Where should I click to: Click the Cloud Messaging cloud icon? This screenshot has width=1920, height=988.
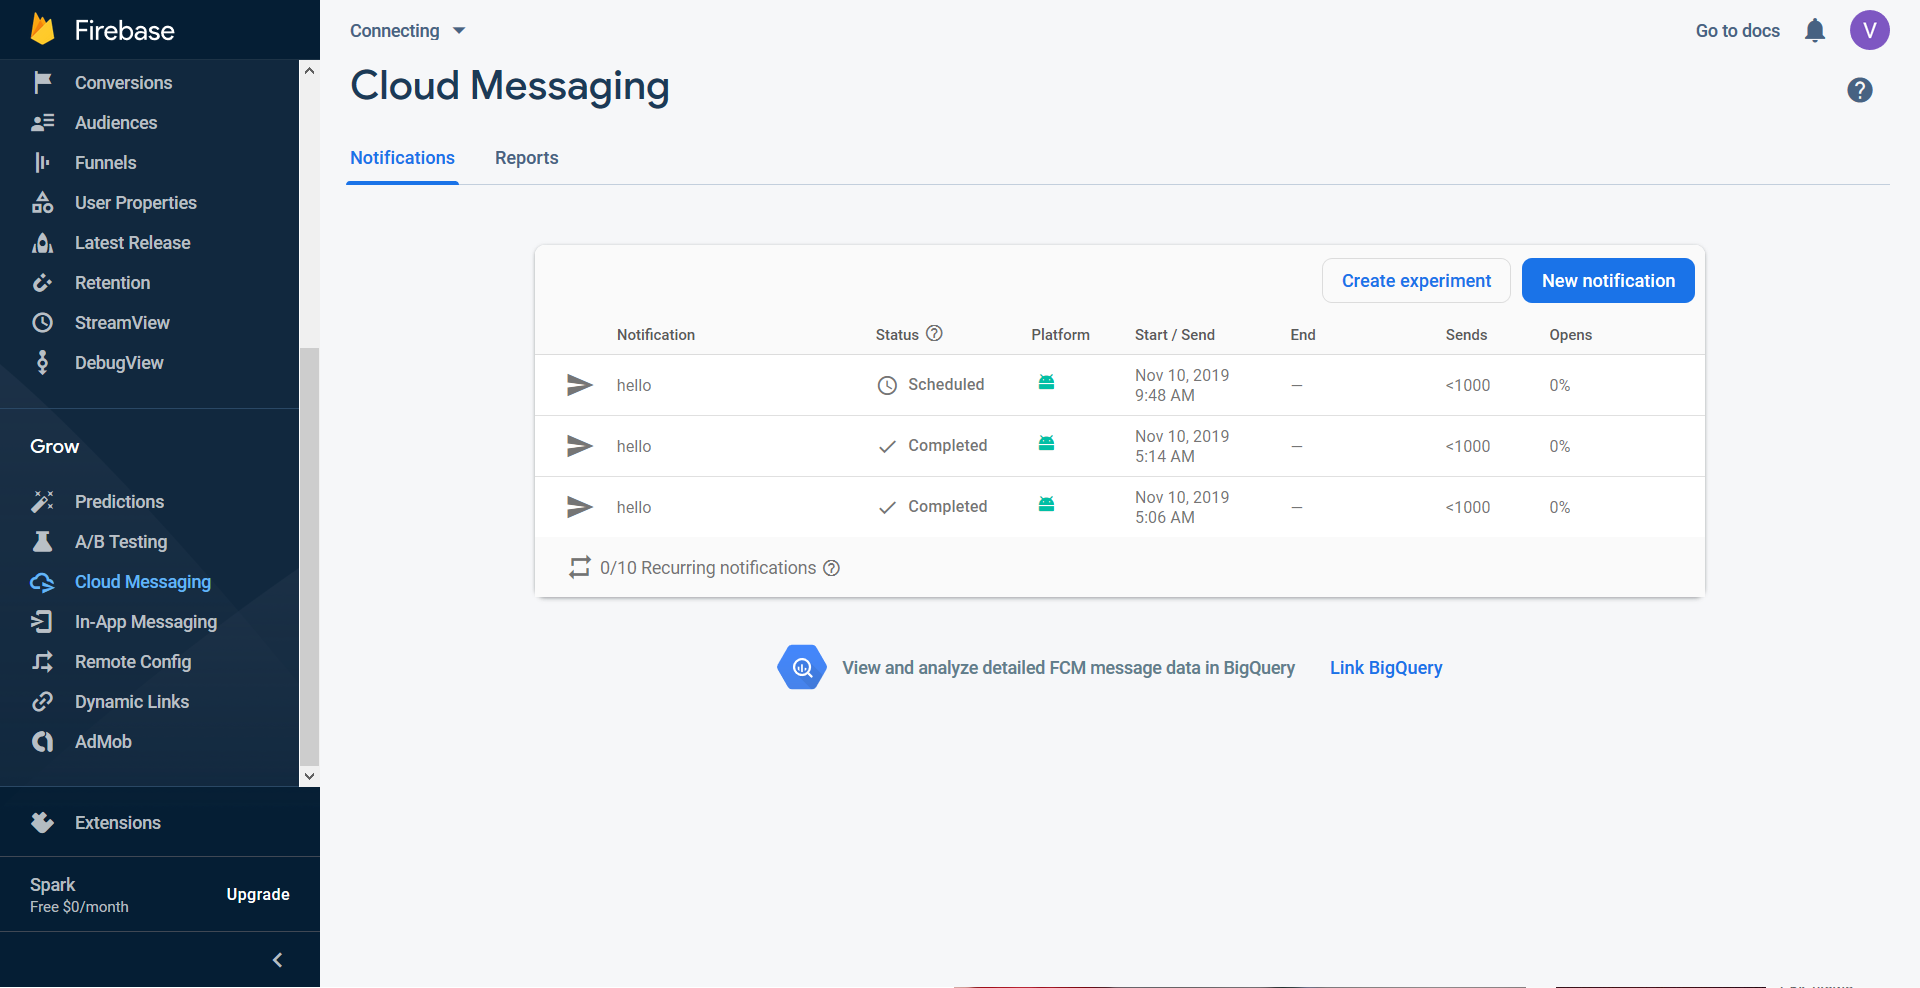pyautogui.click(x=42, y=582)
